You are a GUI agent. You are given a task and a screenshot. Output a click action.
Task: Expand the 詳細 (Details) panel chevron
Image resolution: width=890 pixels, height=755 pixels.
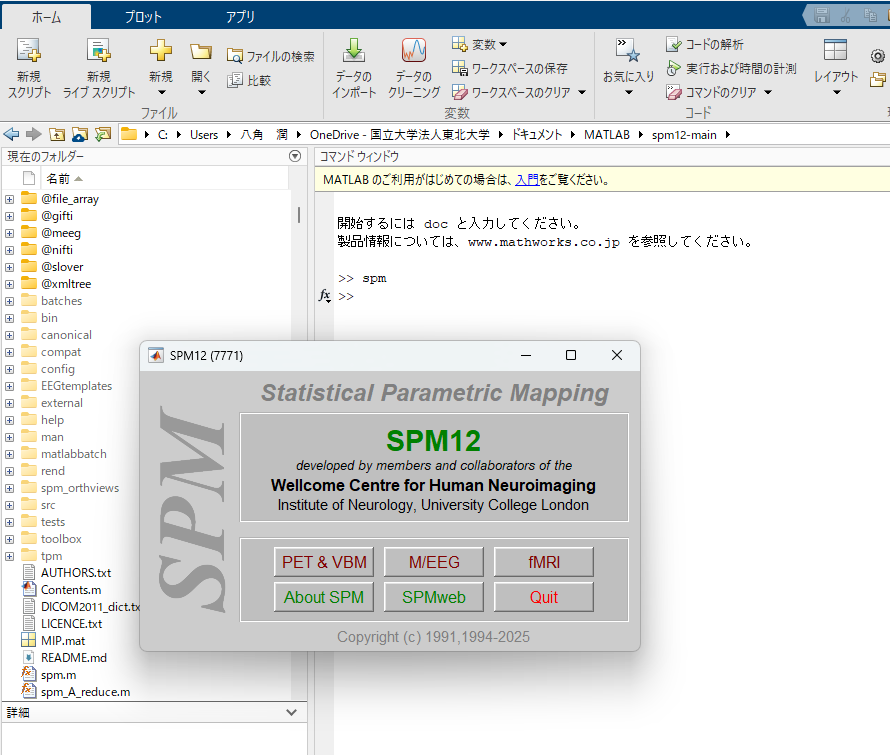click(291, 713)
